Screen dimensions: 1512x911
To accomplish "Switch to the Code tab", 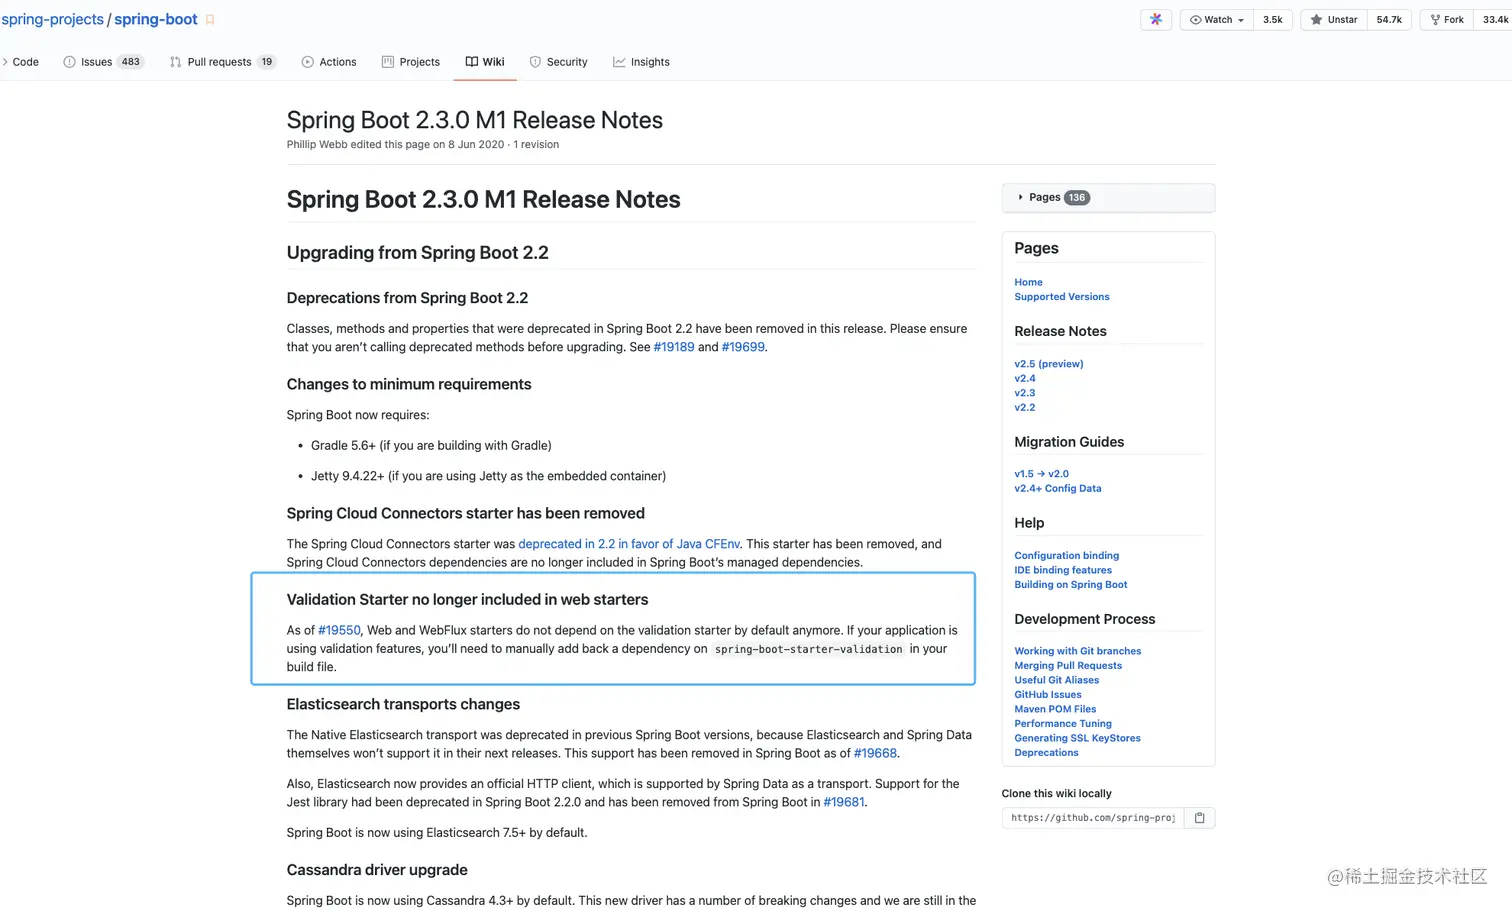I will 21,62.
